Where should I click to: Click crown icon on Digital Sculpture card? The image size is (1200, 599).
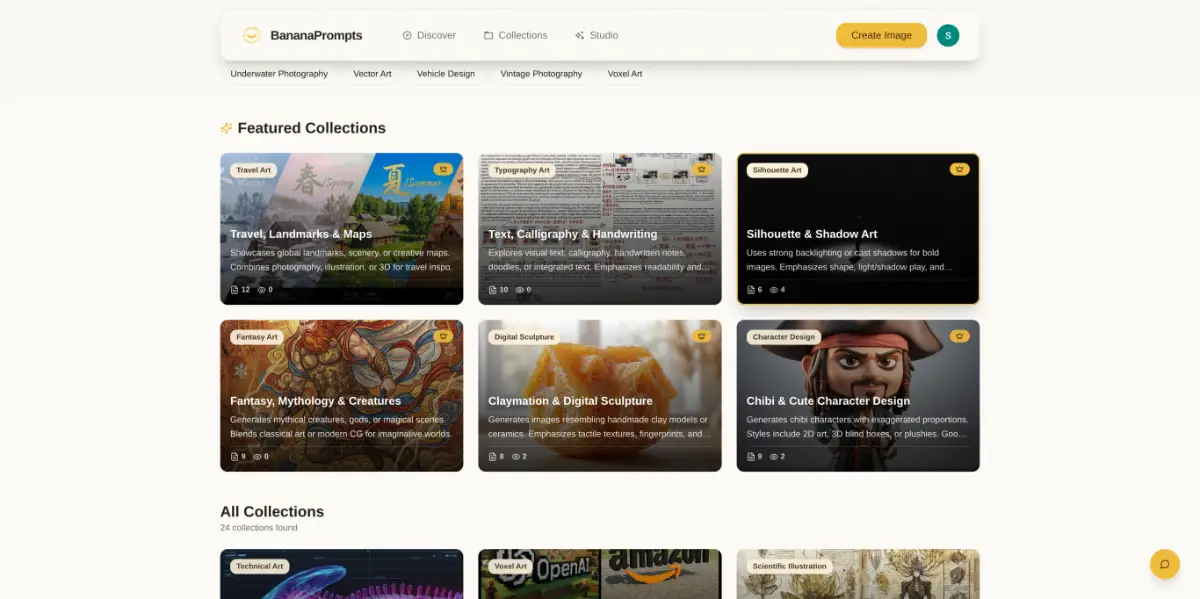[x=701, y=336]
